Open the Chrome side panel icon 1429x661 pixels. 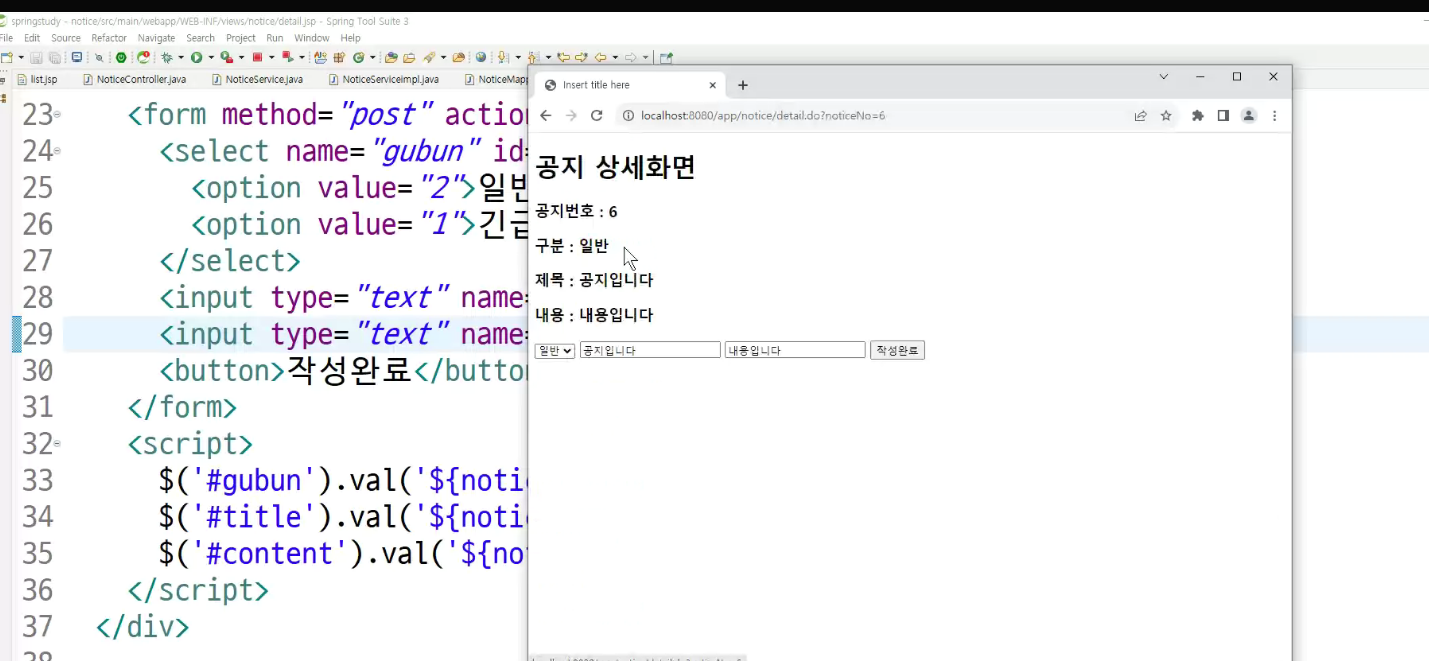coord(1223,116)
